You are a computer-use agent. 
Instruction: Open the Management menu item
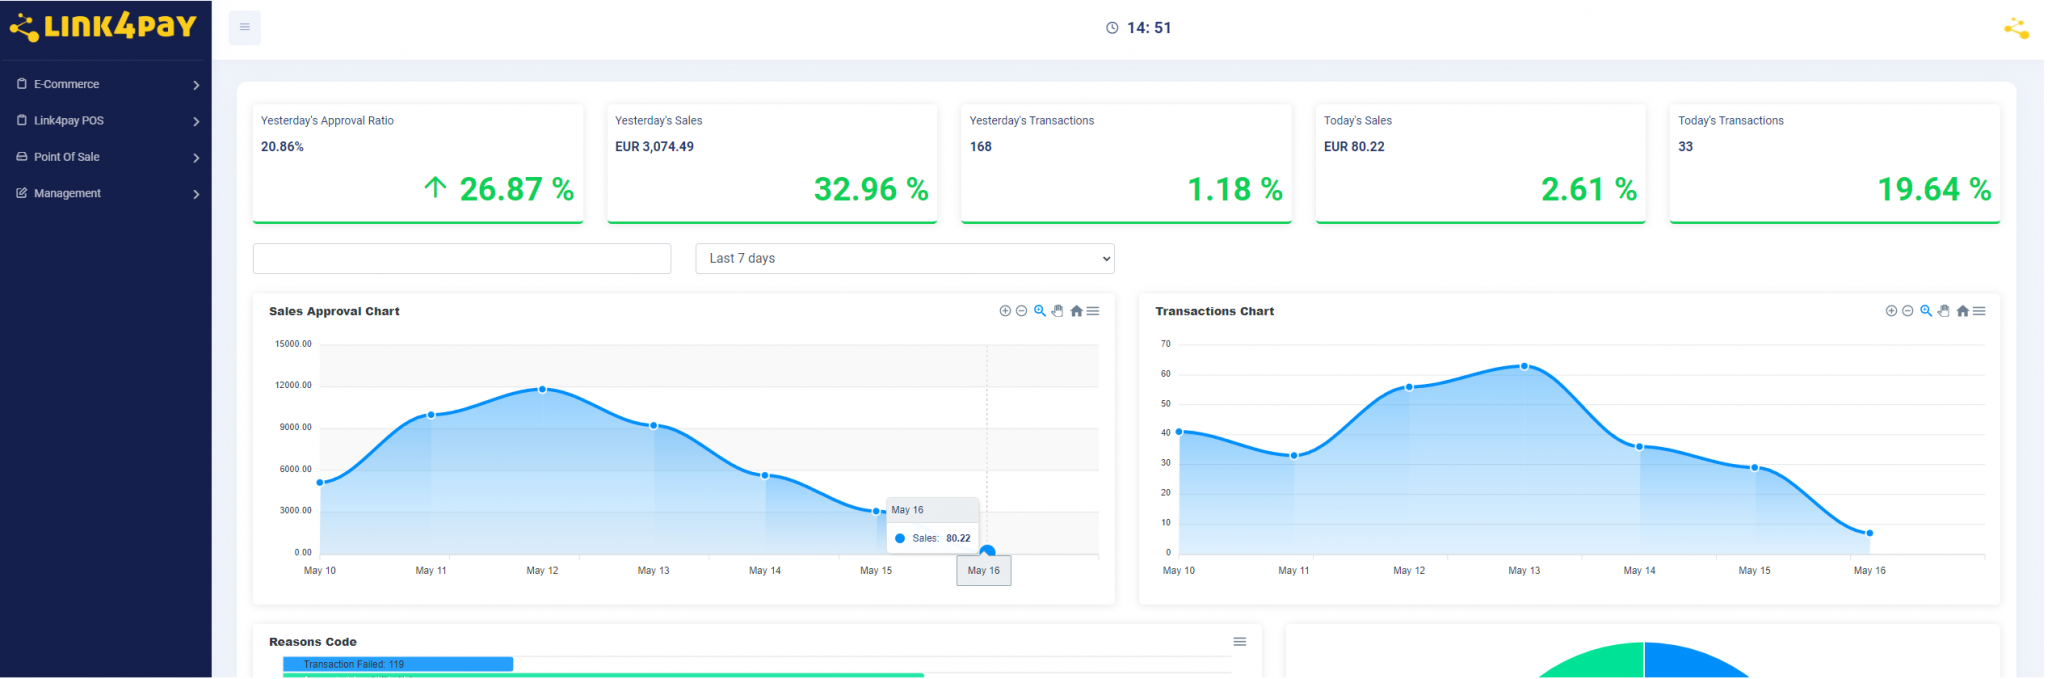(107, 194)
